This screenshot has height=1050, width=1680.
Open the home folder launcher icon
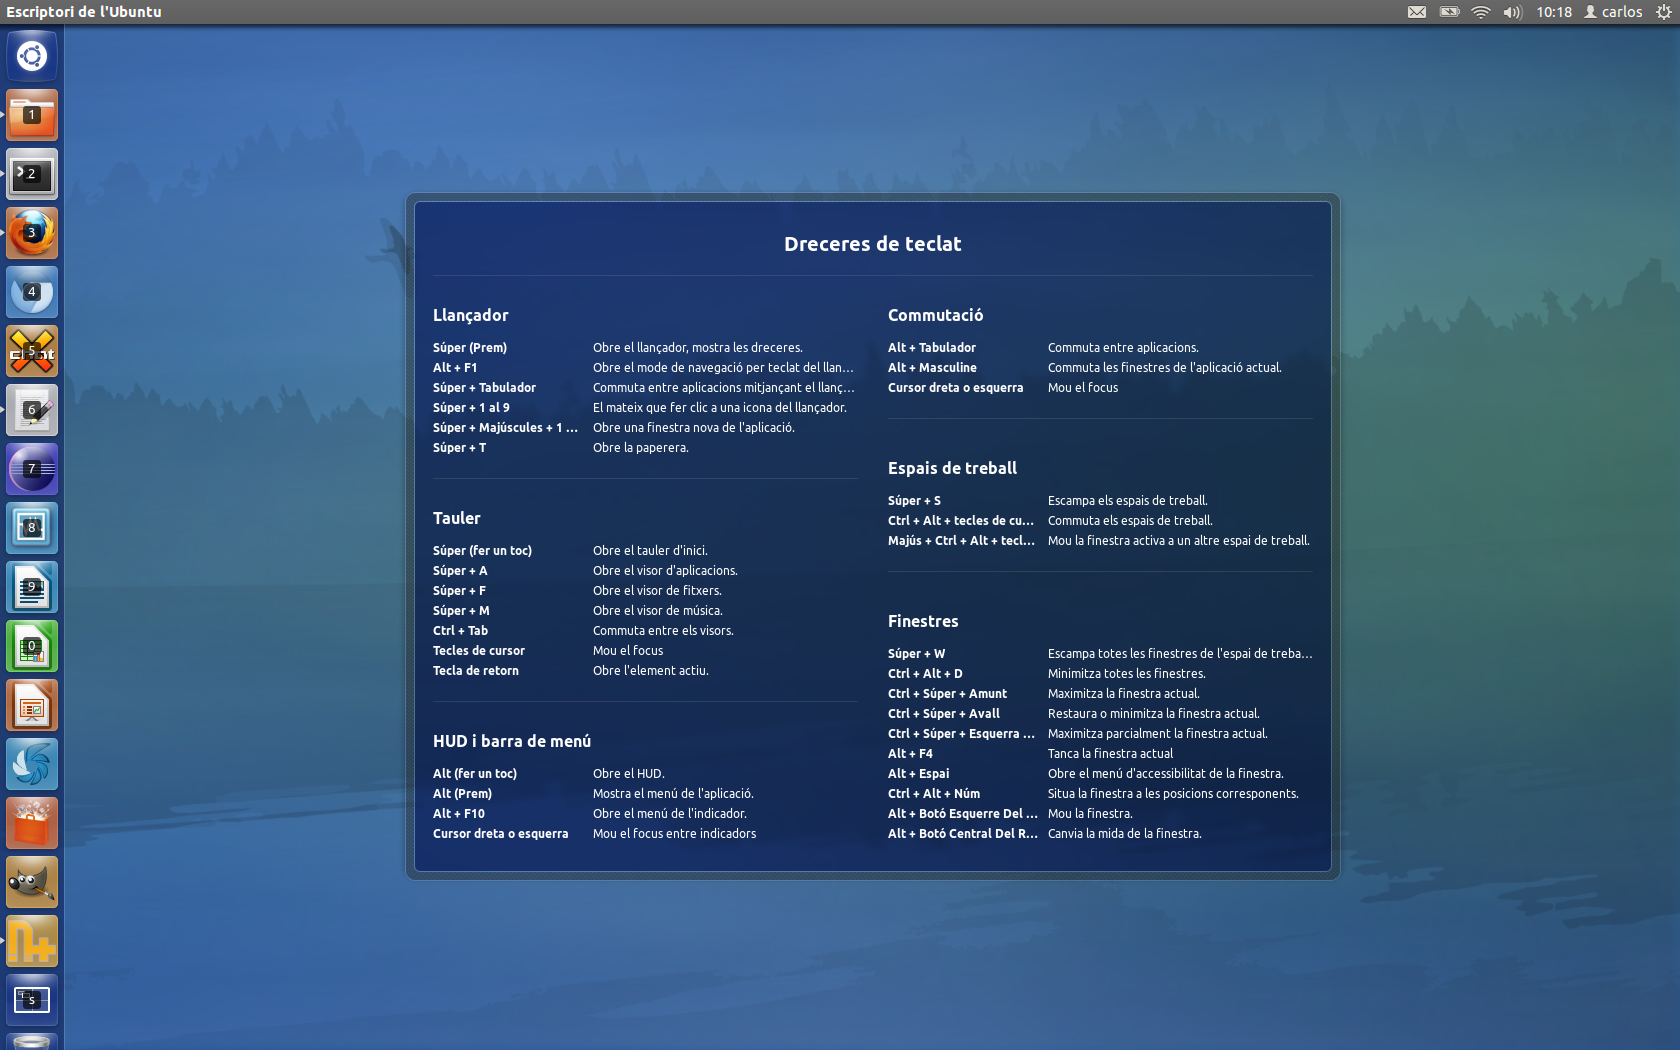(x=31, y=114)
